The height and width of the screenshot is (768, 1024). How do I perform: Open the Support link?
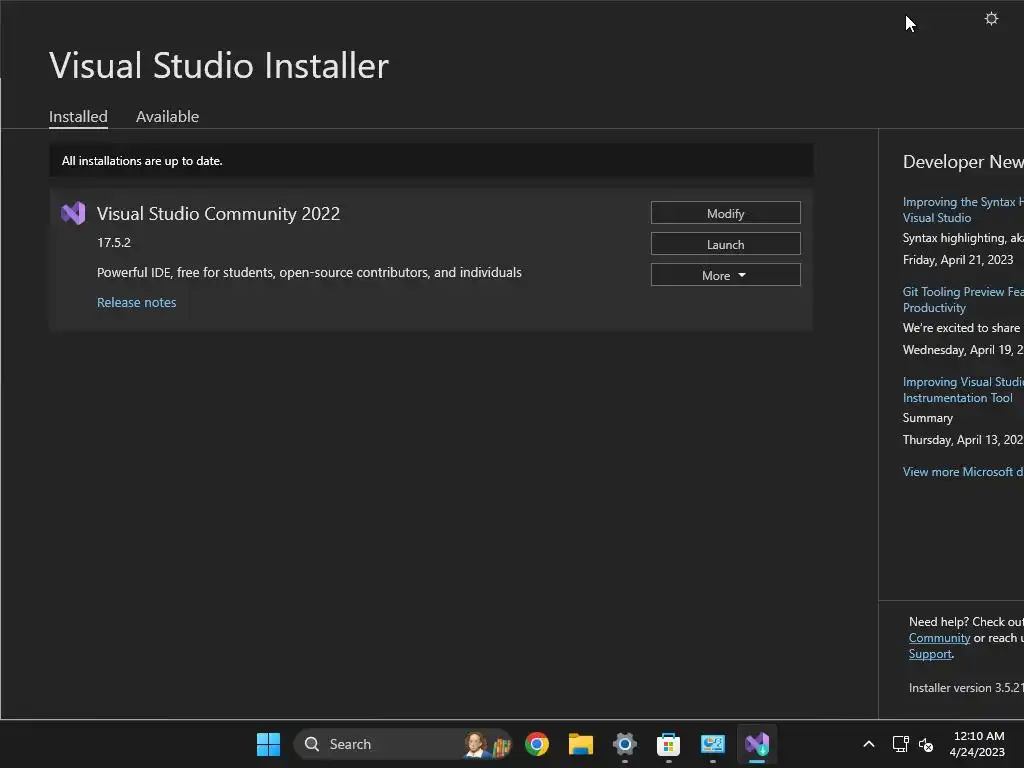[930, 654]
